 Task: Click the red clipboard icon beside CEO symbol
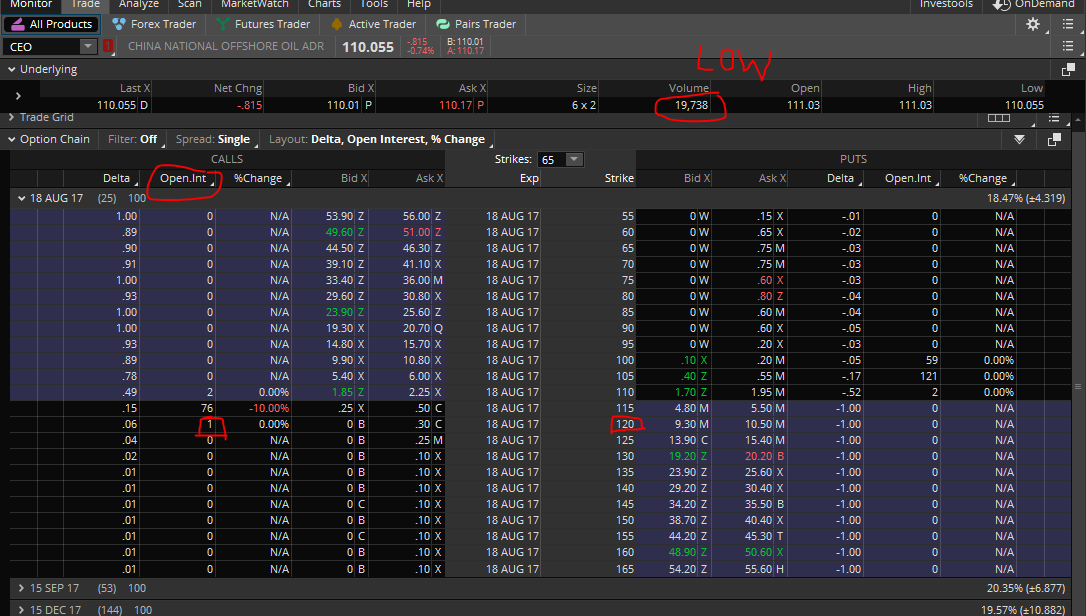click(x=109, y=46)
